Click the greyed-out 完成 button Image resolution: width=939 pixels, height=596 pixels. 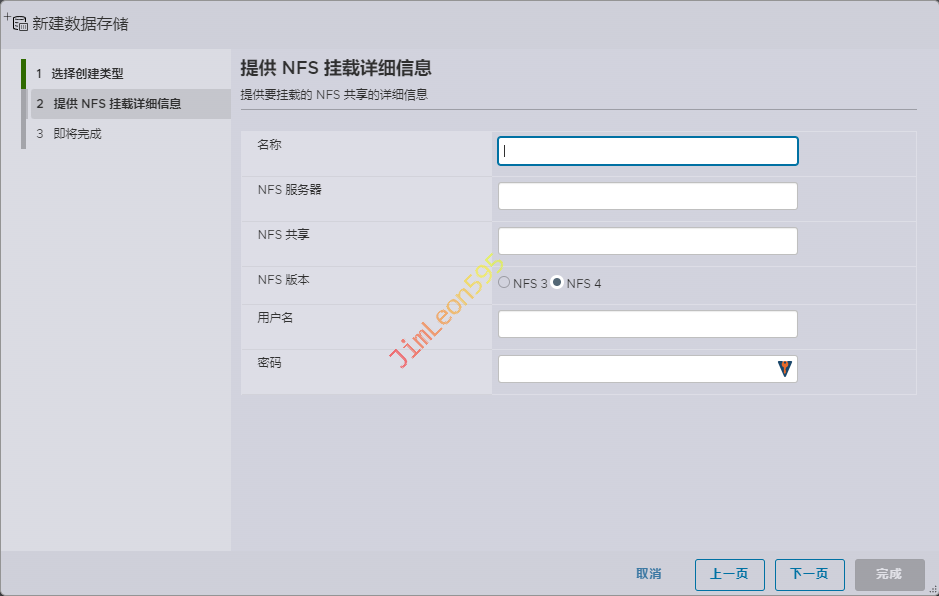889,574
